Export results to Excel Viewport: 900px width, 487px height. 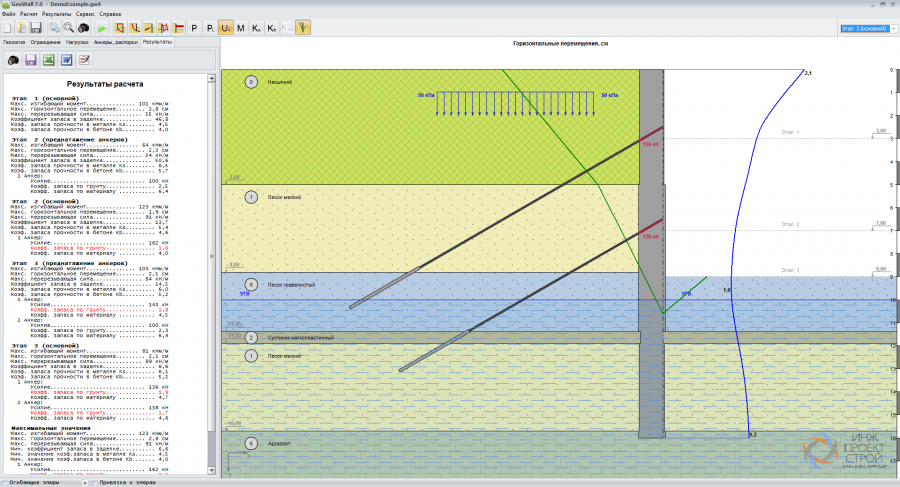pos(49,60)
